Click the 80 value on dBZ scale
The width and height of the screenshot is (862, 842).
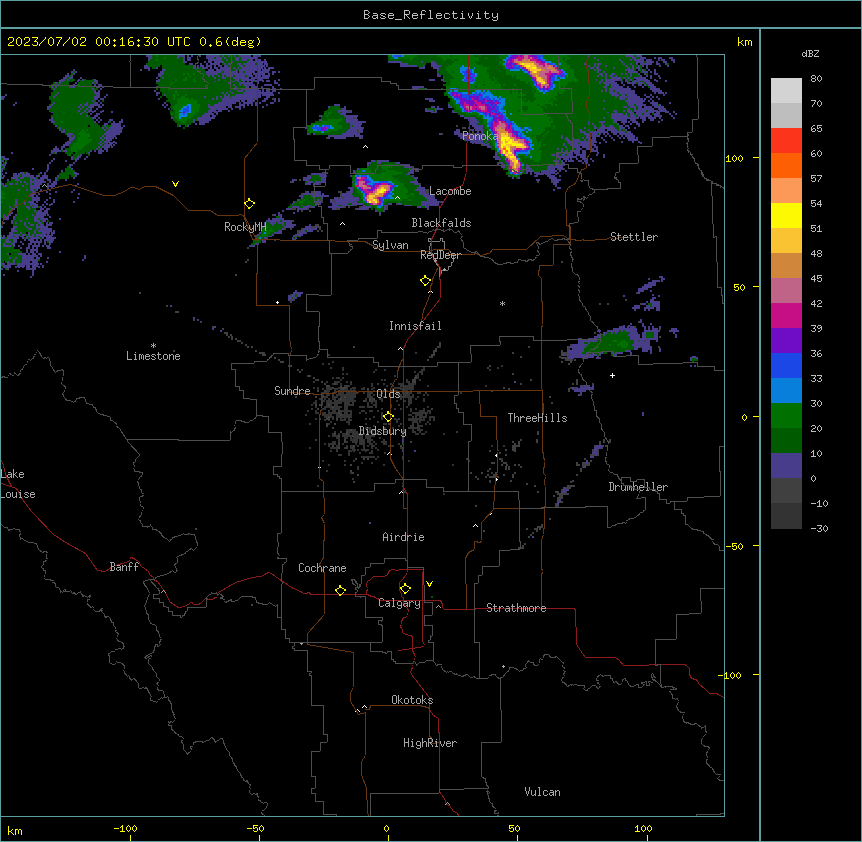816,79
